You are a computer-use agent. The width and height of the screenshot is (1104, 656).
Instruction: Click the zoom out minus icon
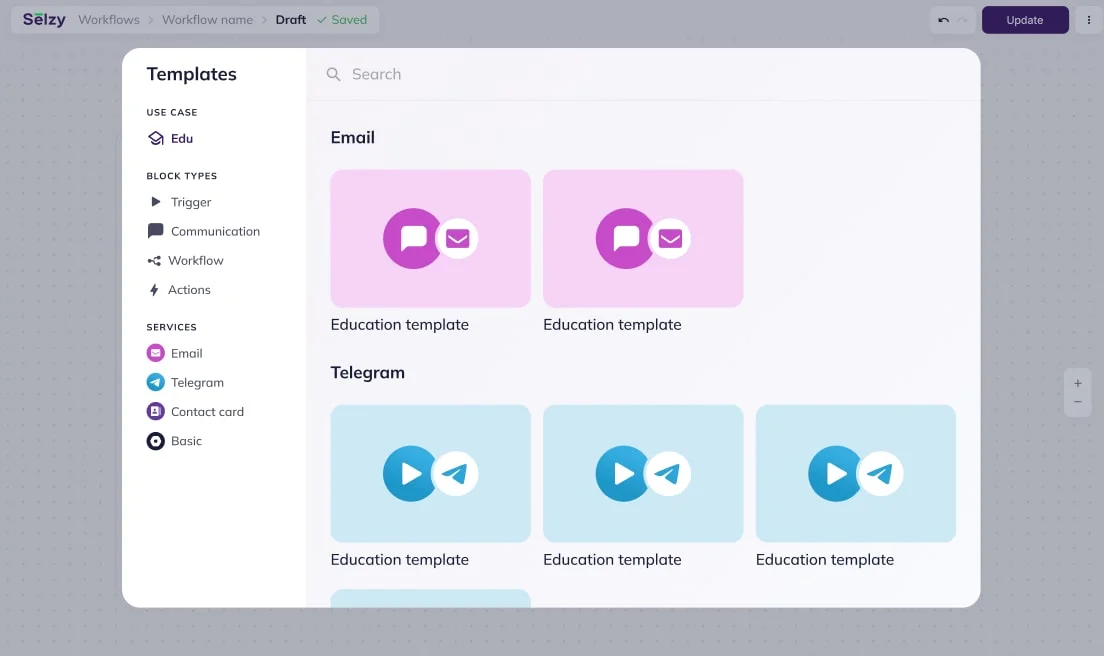(1077, 402)
